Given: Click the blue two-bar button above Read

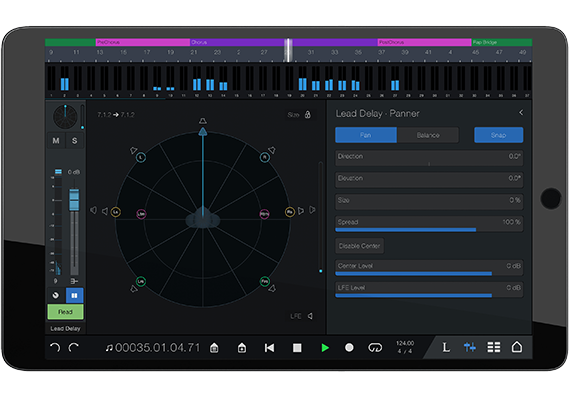Looking at the screenshot, I should pyautogui.click(x=74, y=295).
